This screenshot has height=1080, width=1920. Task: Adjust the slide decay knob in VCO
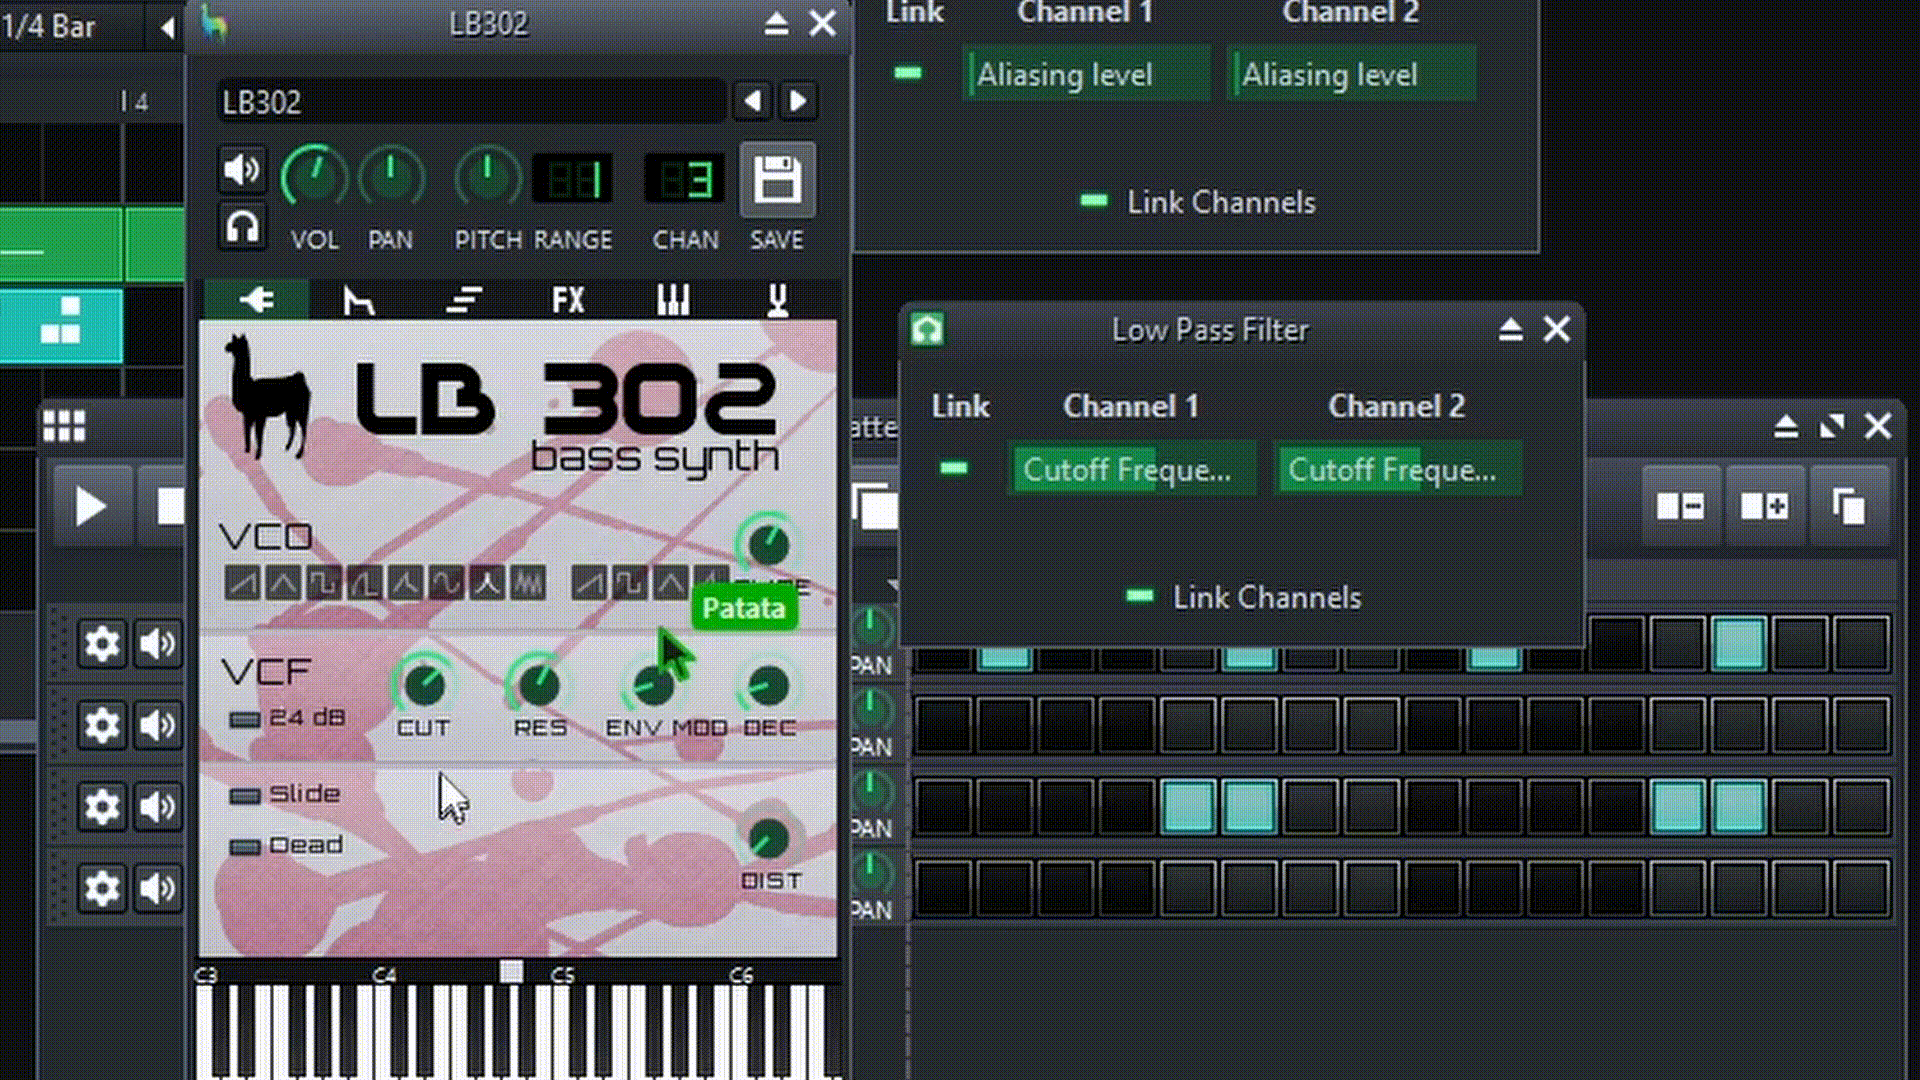(x=768, y=545)
